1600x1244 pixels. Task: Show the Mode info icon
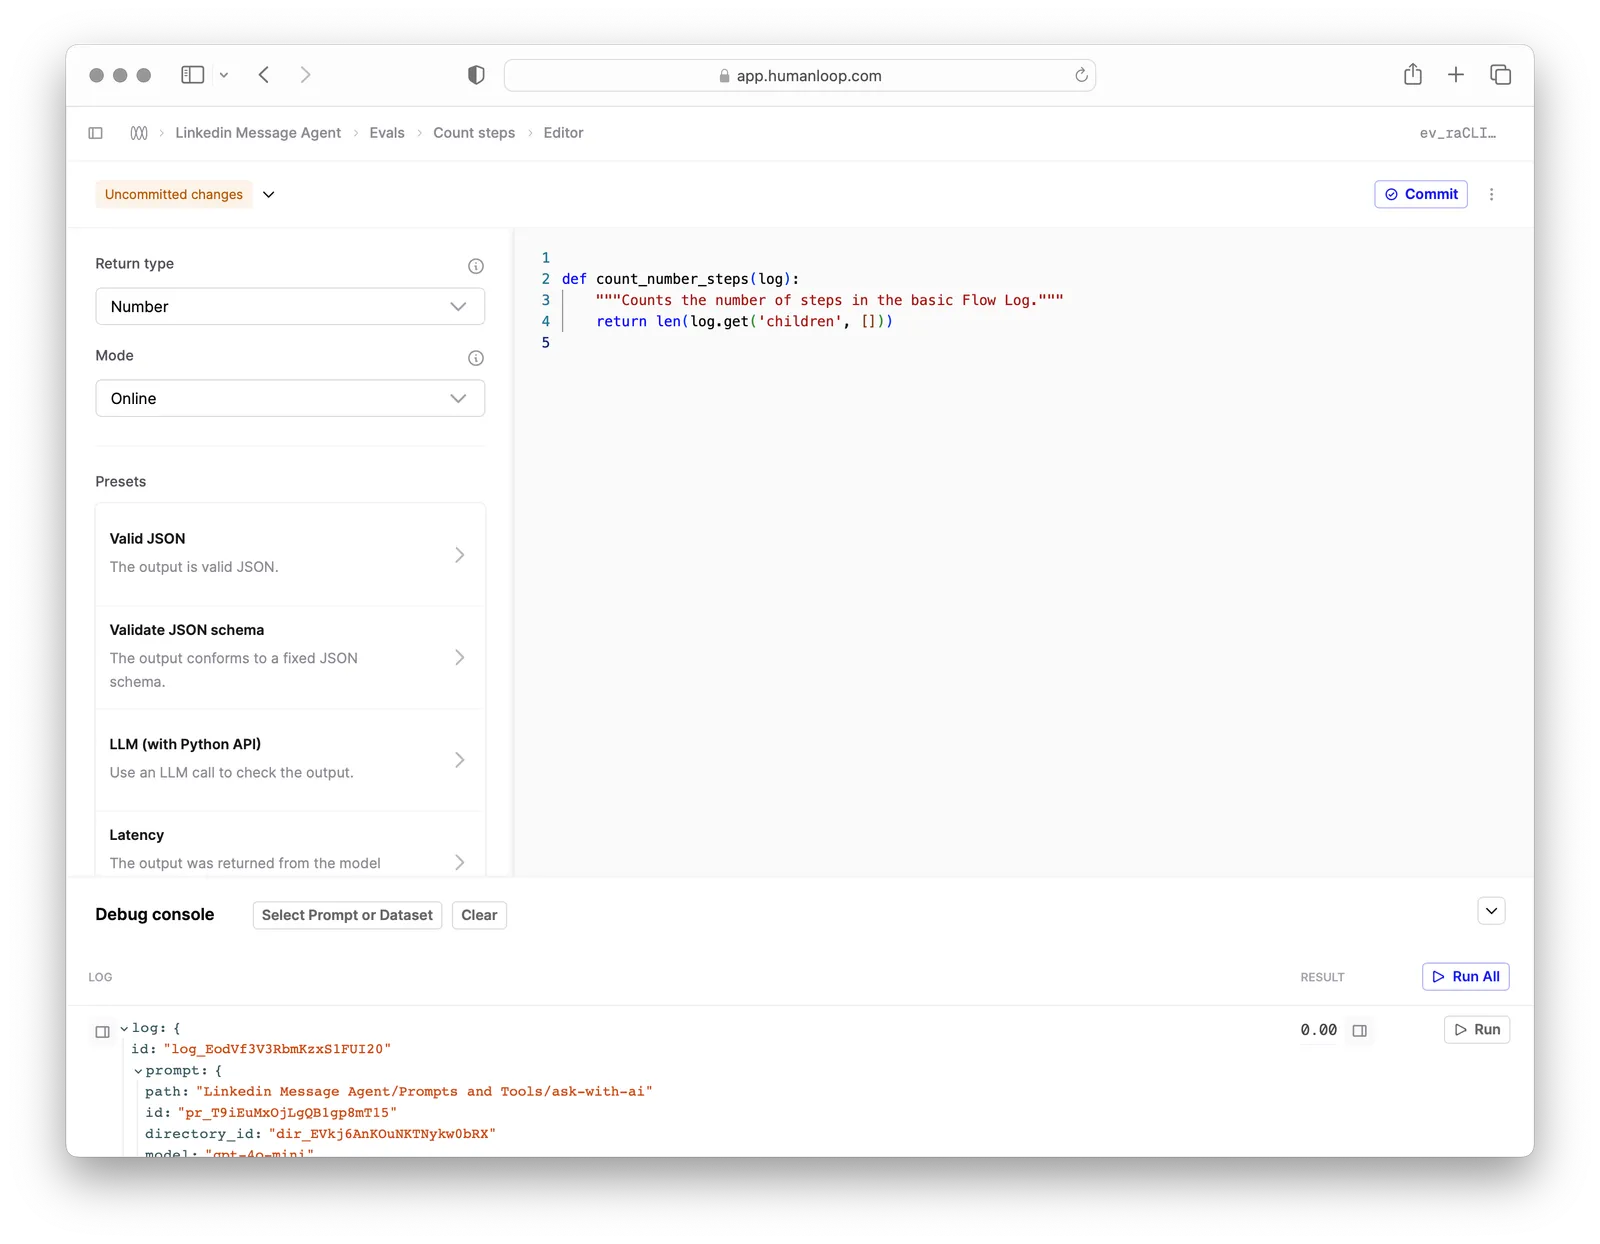[x=476, y=358]
